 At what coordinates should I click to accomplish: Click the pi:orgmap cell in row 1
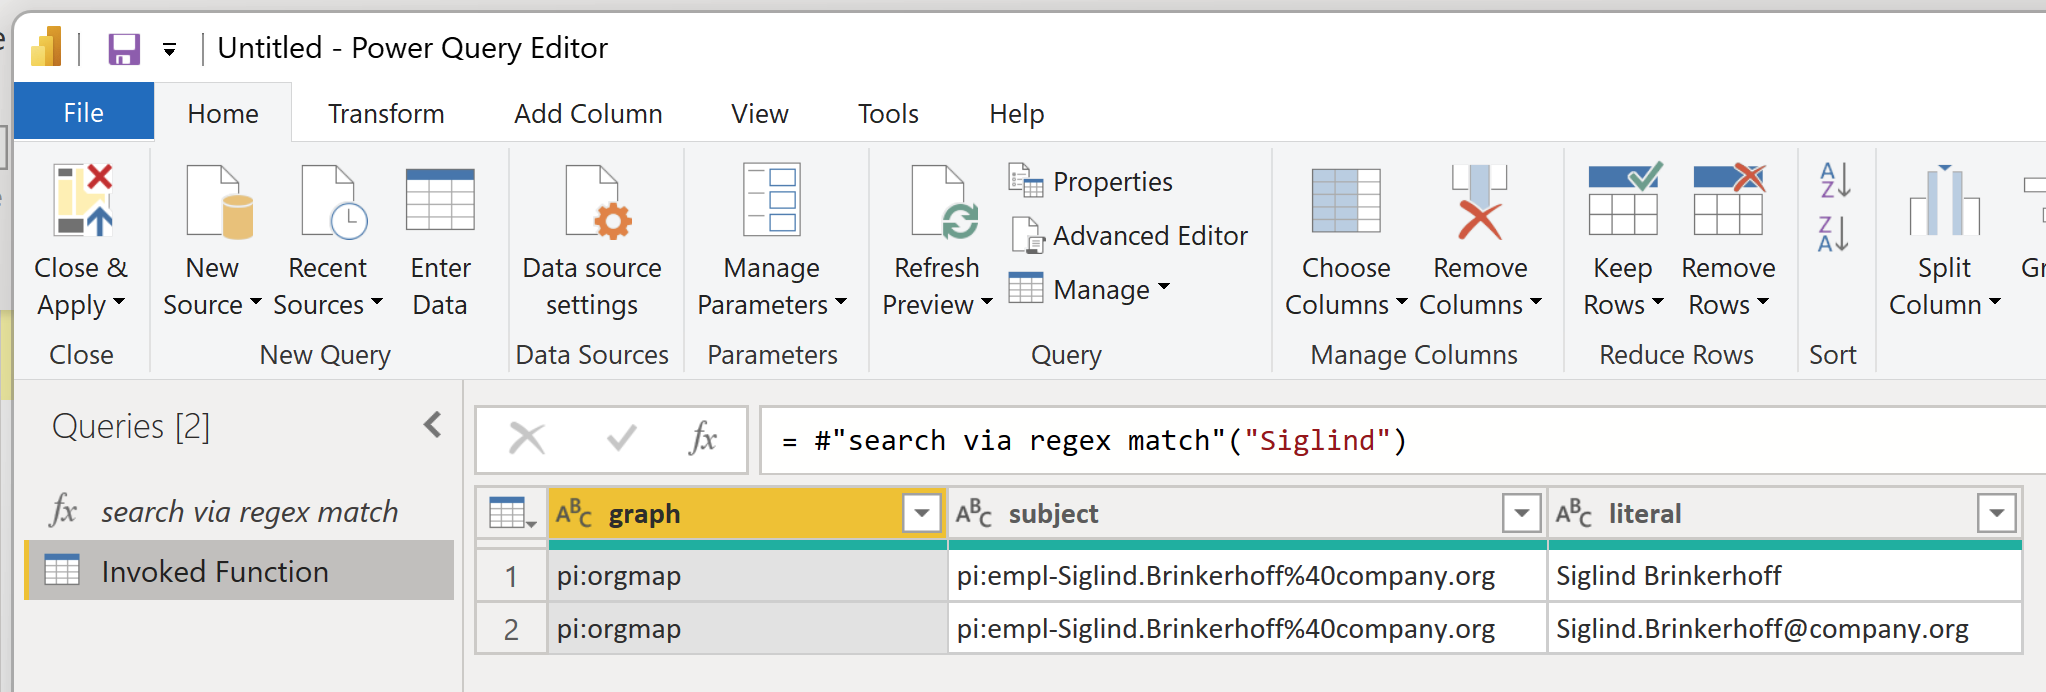coord(747,576)
